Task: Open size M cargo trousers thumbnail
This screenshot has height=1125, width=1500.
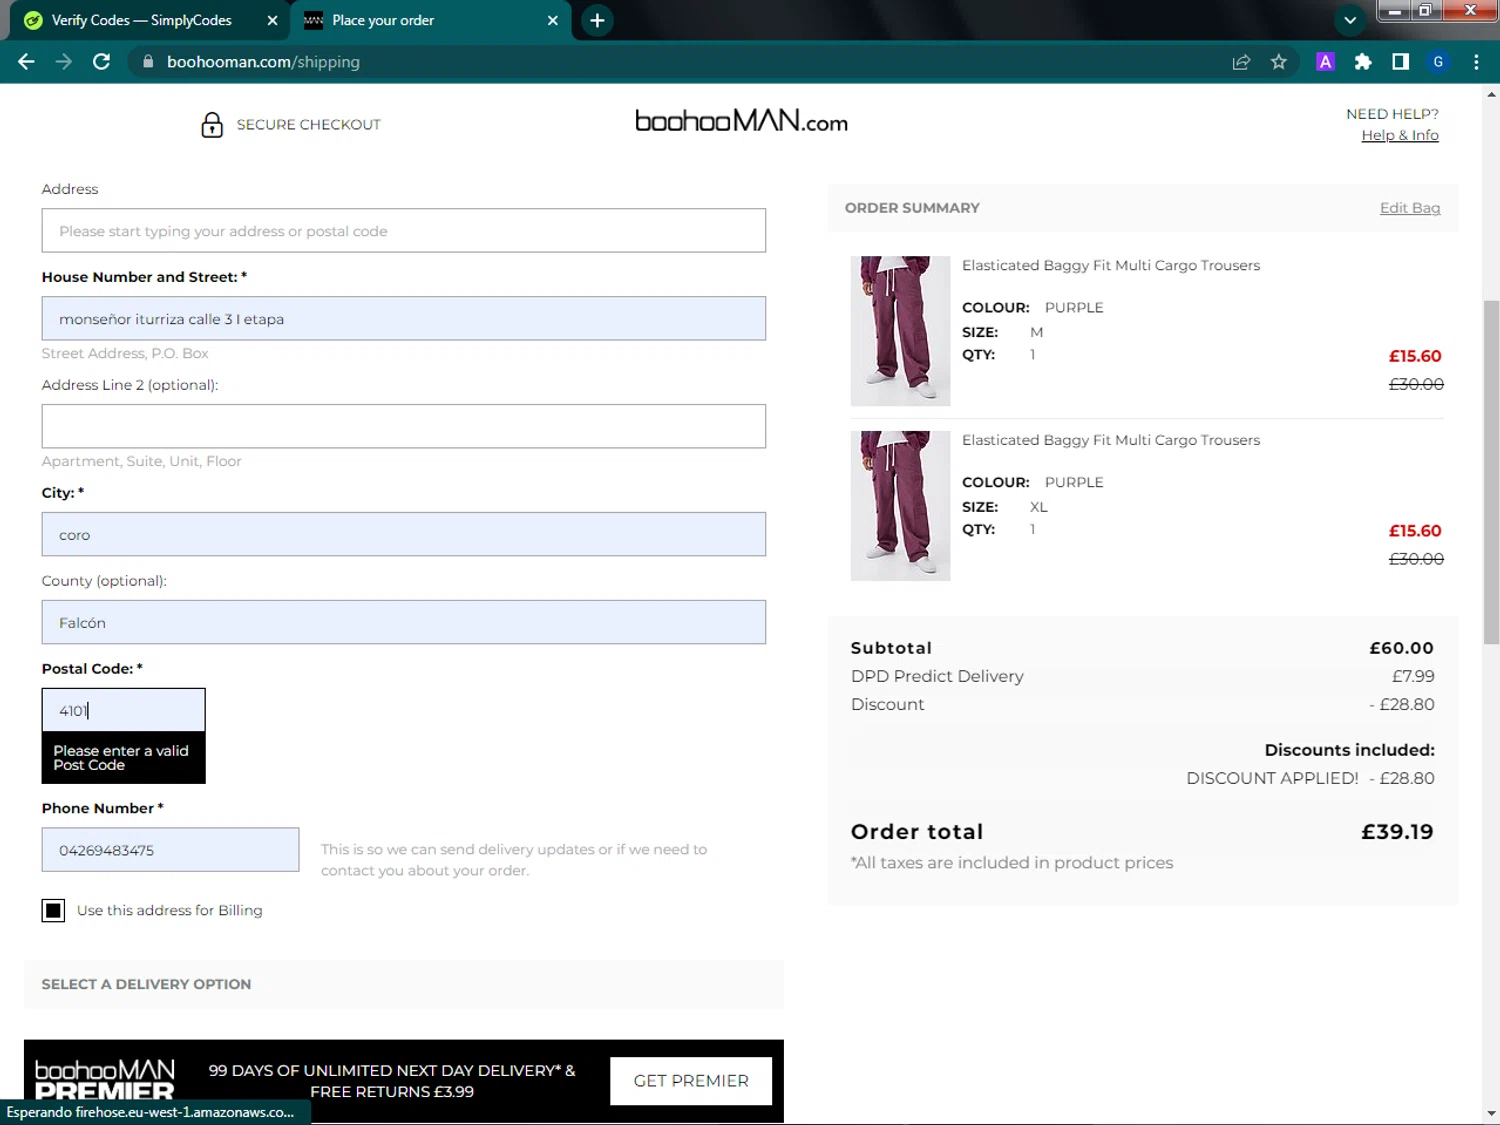Action: click(x=900, y=331)
